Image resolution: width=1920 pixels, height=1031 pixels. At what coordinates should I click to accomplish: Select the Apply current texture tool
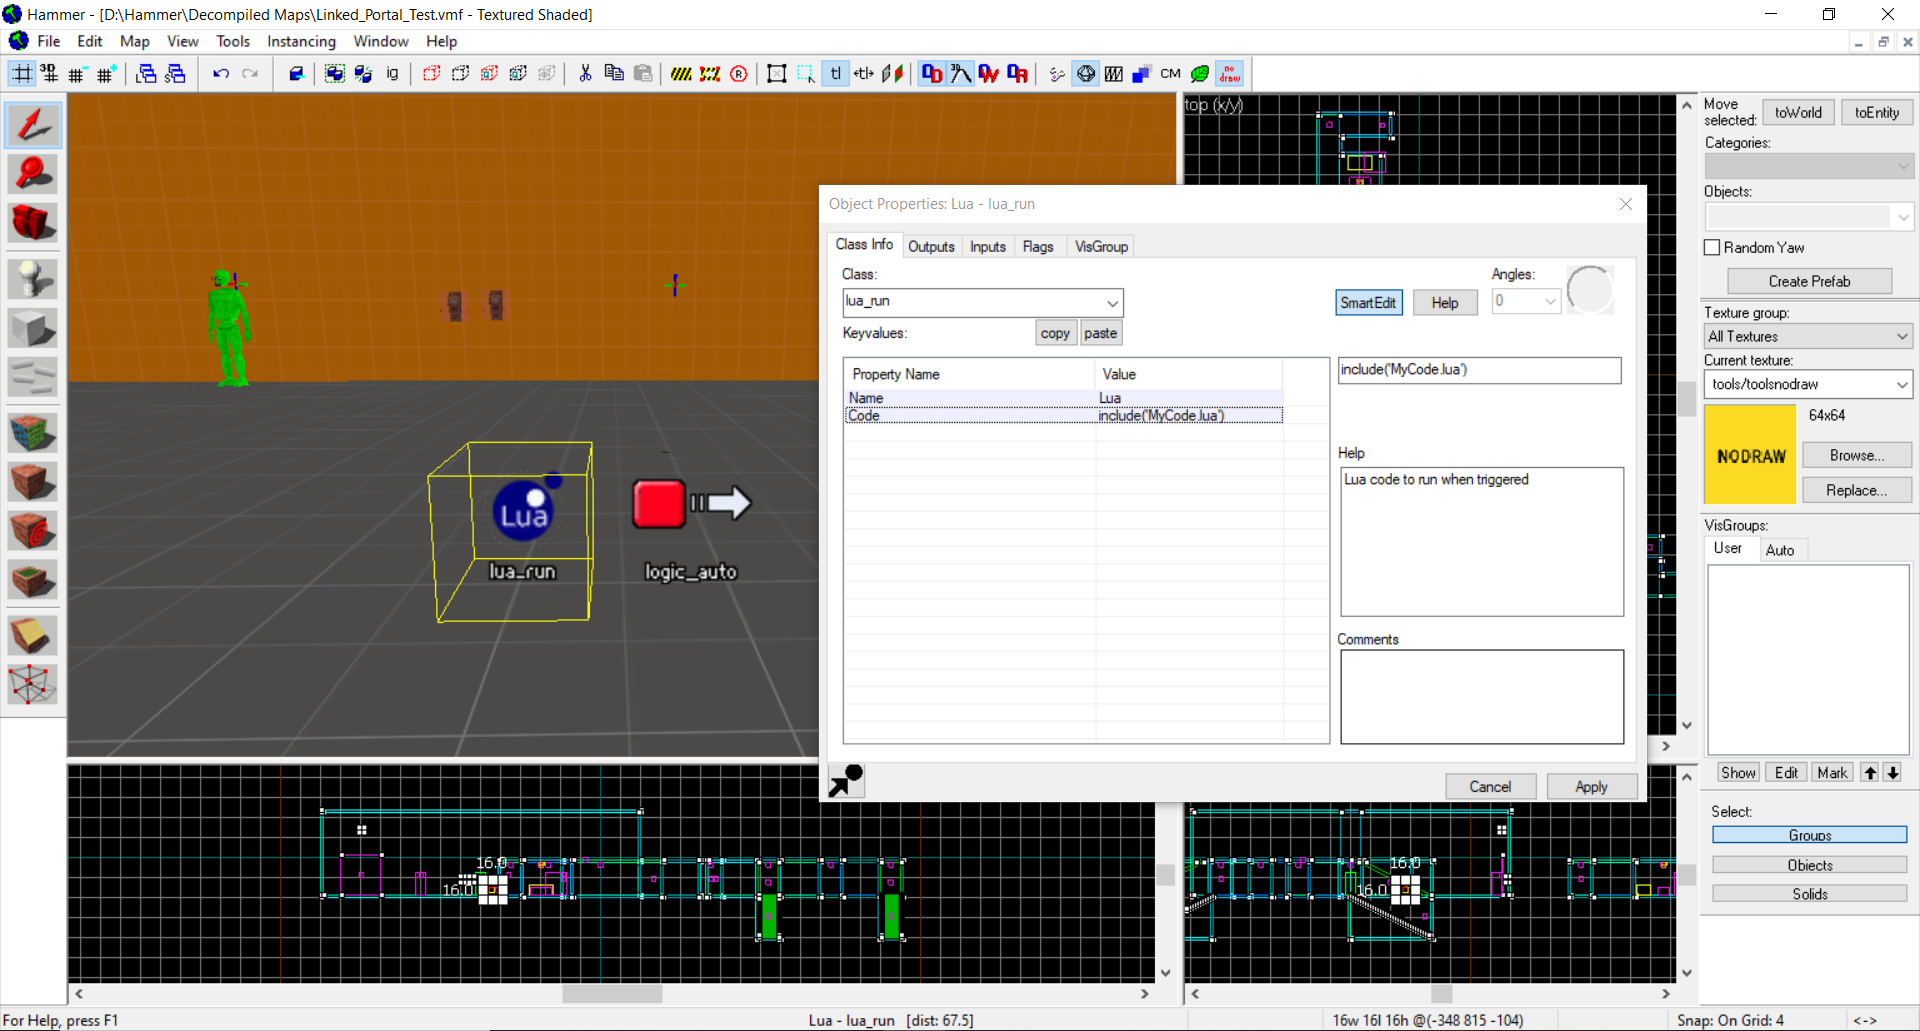click(x=33, y=482)
